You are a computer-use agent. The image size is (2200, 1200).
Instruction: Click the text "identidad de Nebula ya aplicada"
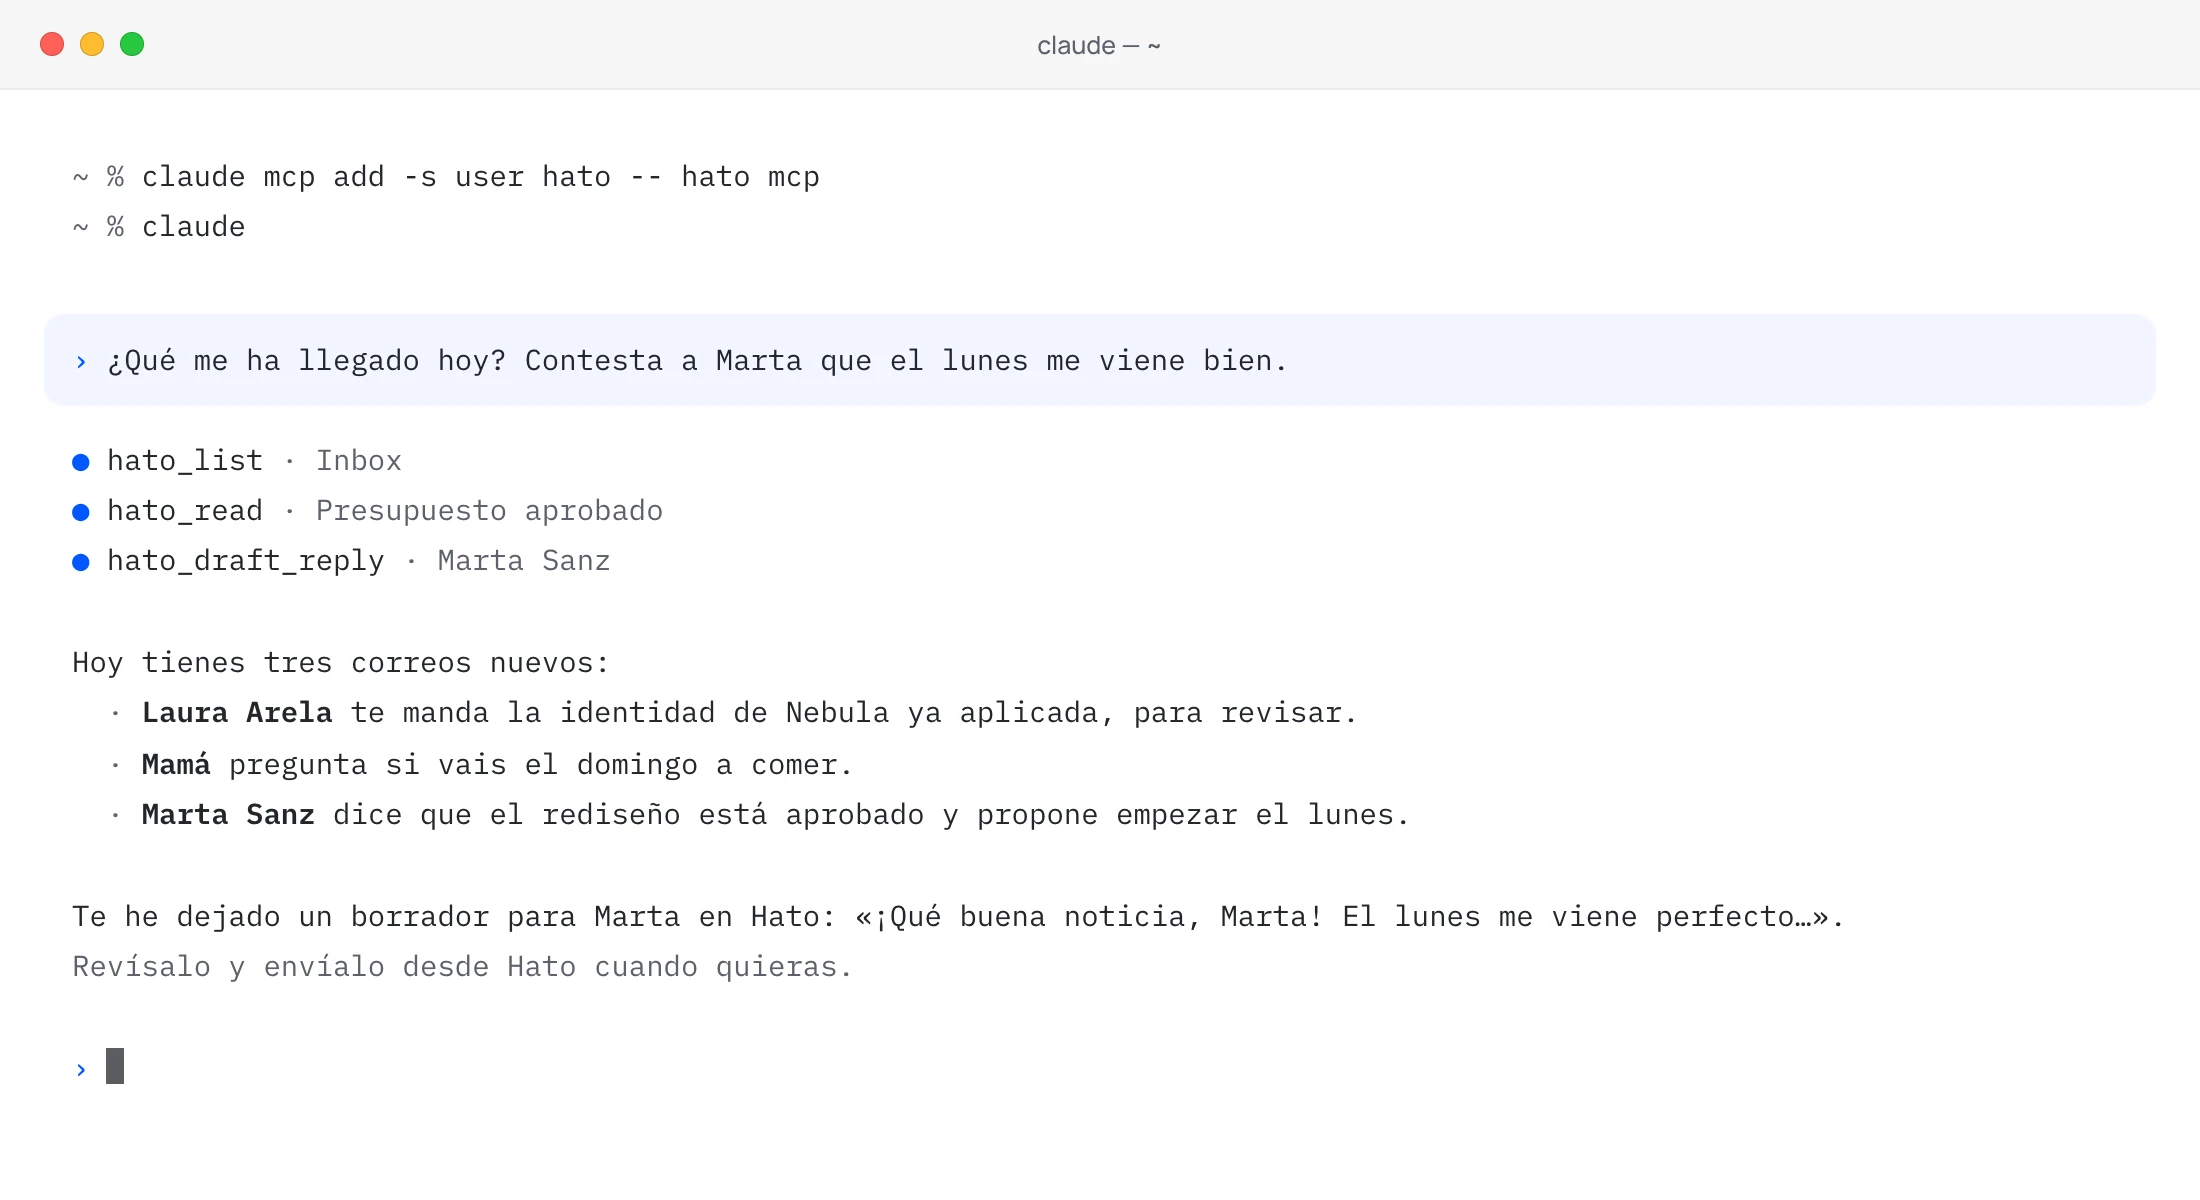point(829,713)
